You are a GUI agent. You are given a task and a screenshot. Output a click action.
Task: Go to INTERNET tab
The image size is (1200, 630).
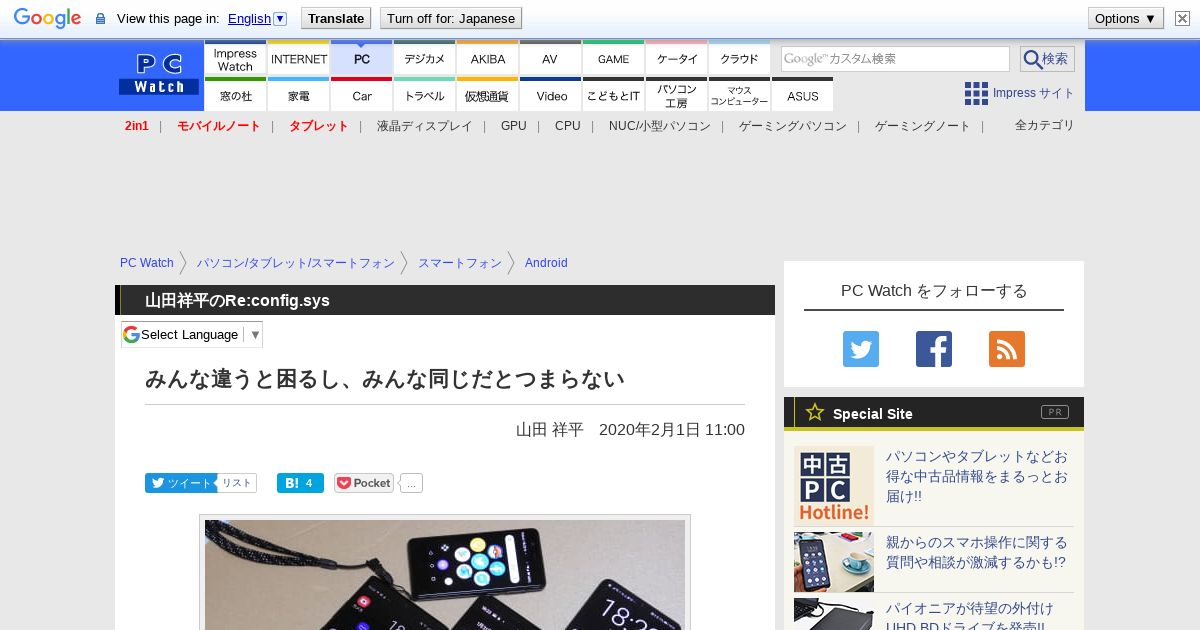pos(299,59)
